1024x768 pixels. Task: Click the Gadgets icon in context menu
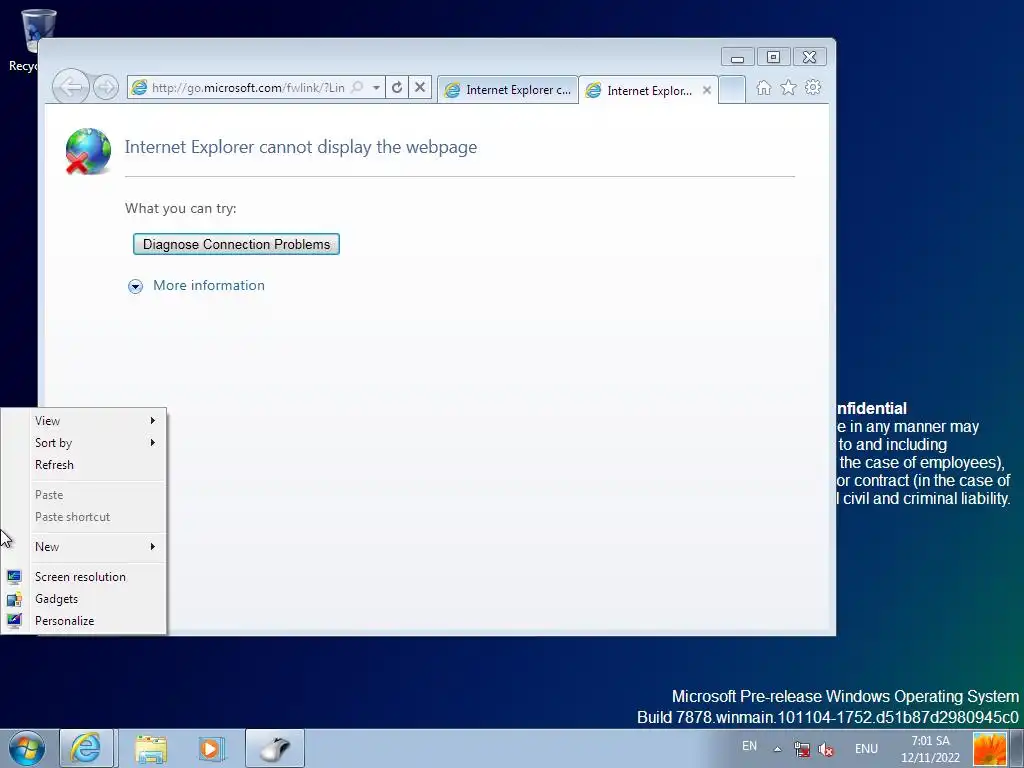[14, 599]
